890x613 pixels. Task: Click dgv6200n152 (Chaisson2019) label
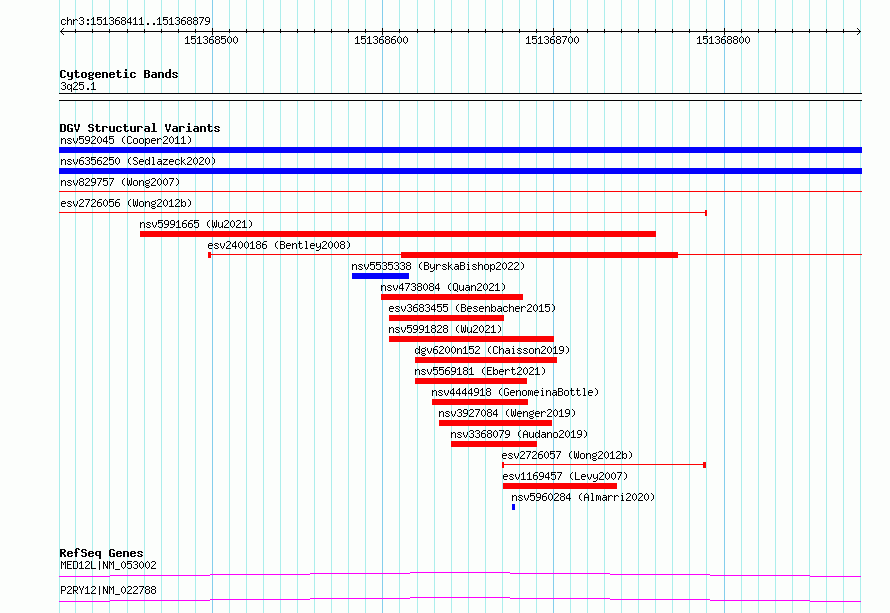point(492,350)
